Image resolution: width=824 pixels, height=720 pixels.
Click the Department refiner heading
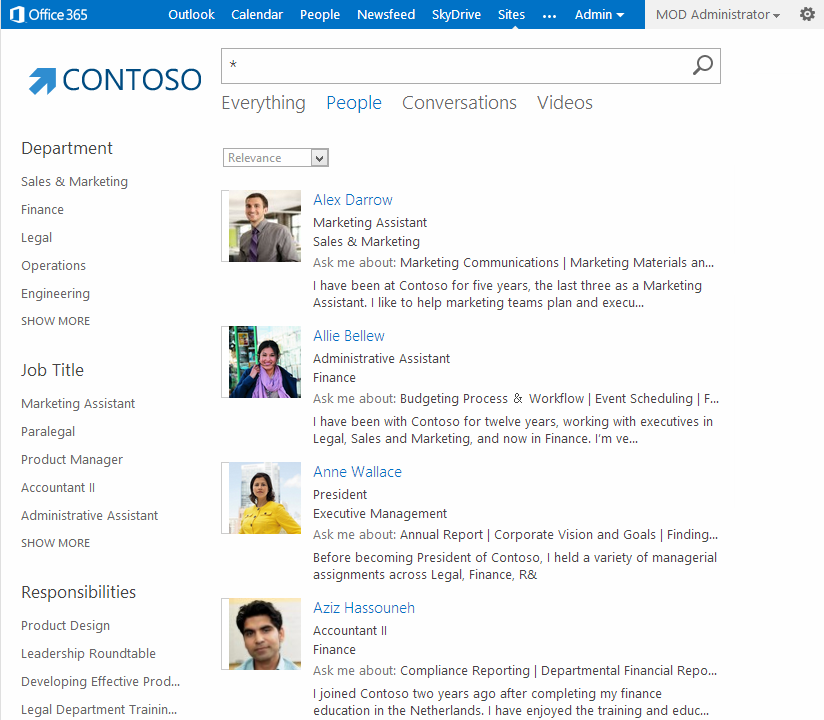tap(67, 148)
